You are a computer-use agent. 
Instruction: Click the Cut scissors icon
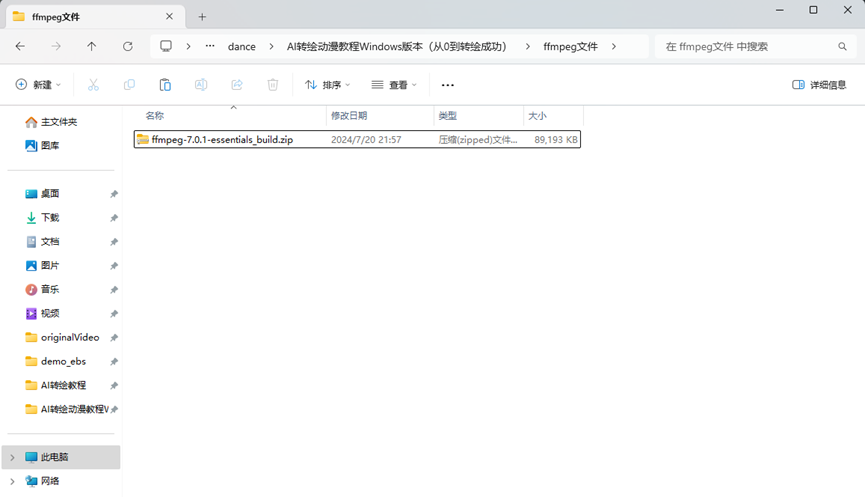coord(93,85)
